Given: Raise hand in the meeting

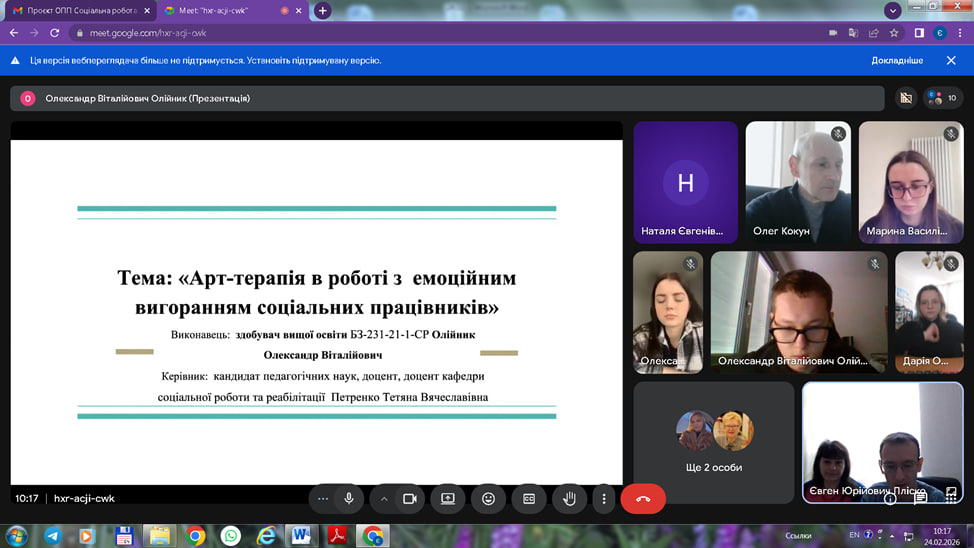Looking at the screenshot, I should [x=569, y=498].
